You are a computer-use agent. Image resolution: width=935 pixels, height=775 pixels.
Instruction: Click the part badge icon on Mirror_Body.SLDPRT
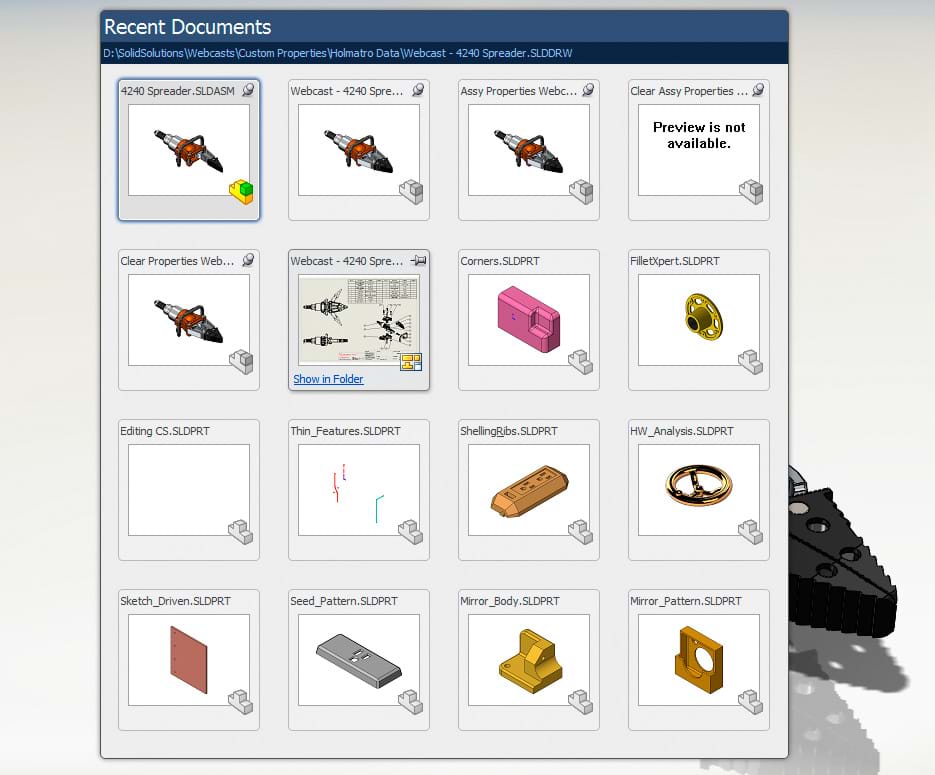580,703
